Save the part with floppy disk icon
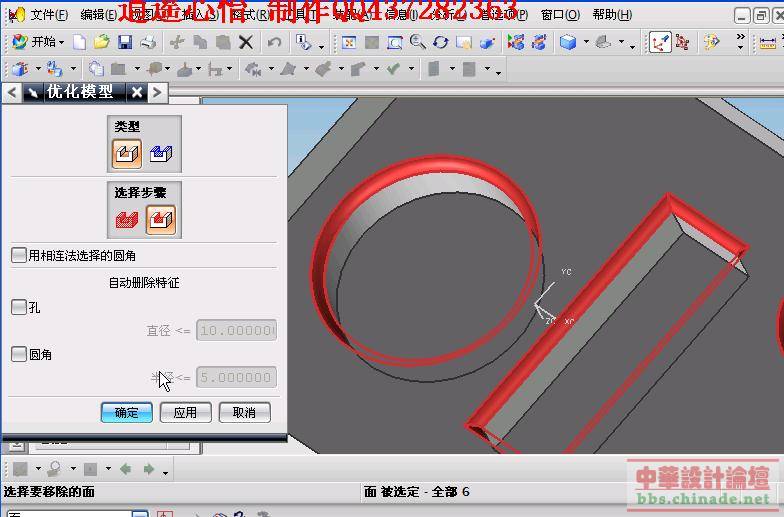The width and height of the screenshot is (784, 517). pyautogui.click(x=125, y=43)
